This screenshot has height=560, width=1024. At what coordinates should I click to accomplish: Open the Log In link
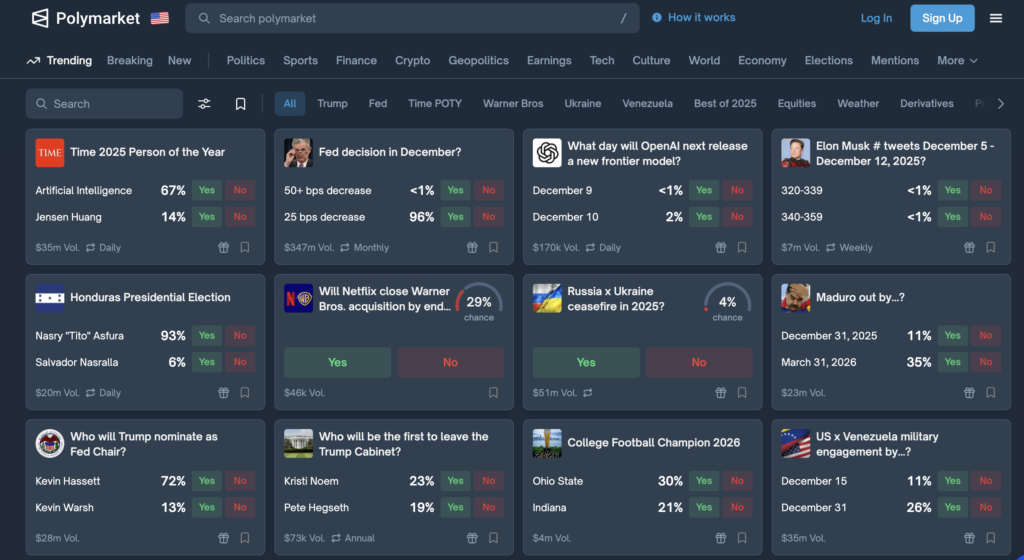(x=876, y=18)
